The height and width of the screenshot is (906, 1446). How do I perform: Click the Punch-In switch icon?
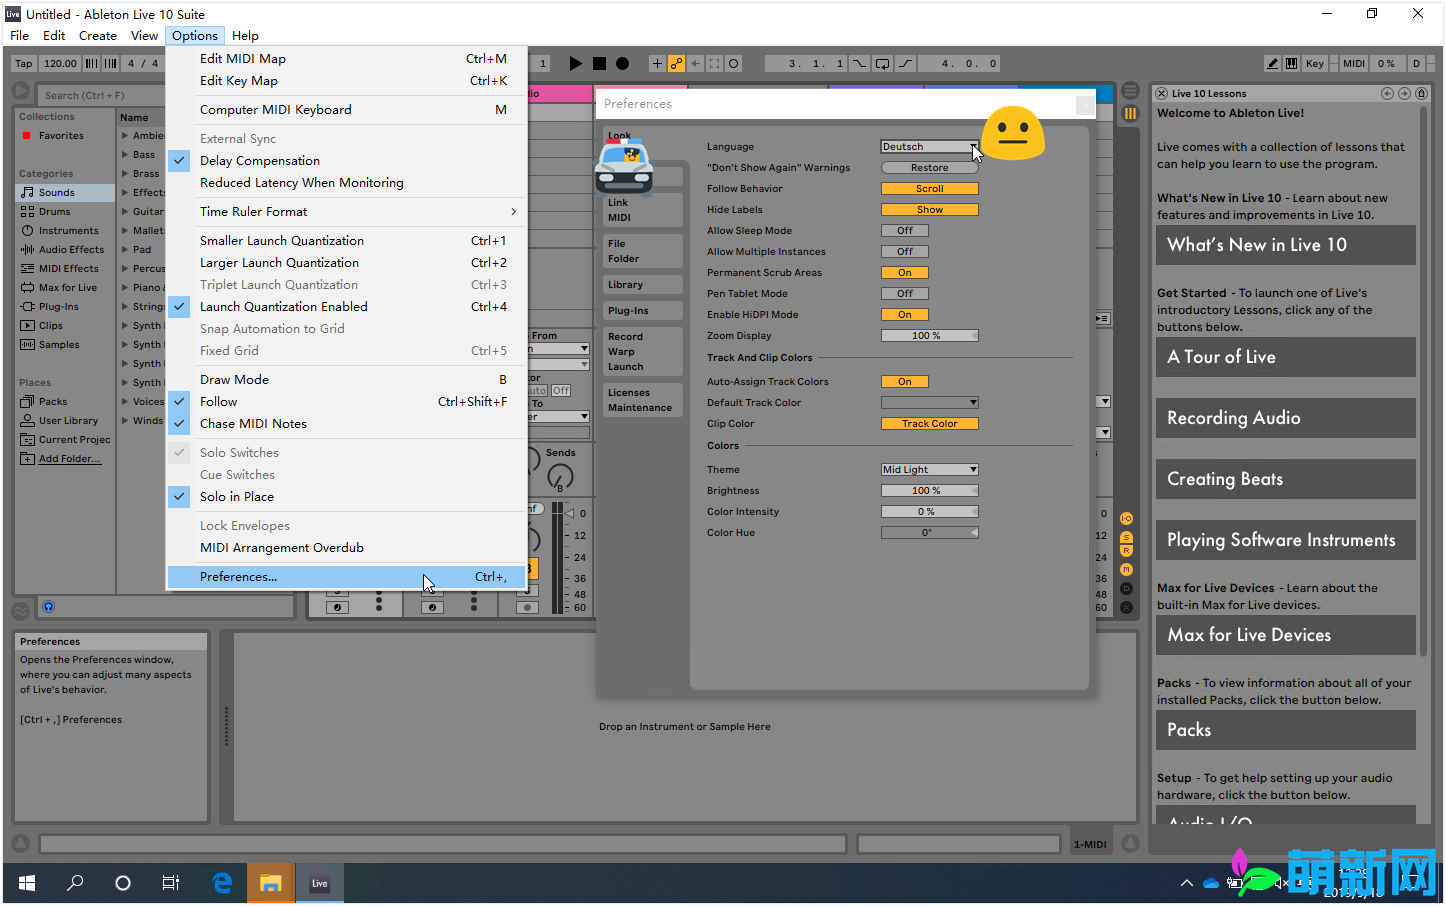tap(859, 63)
